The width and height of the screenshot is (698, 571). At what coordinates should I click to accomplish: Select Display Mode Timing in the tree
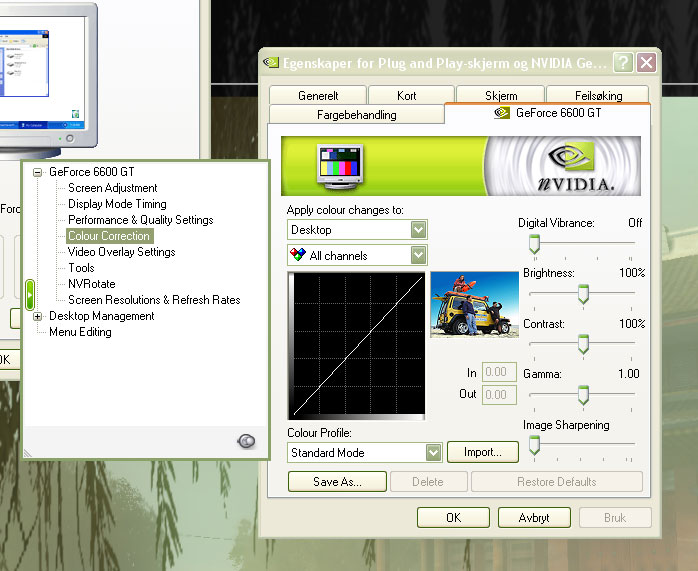pos(117,204)
